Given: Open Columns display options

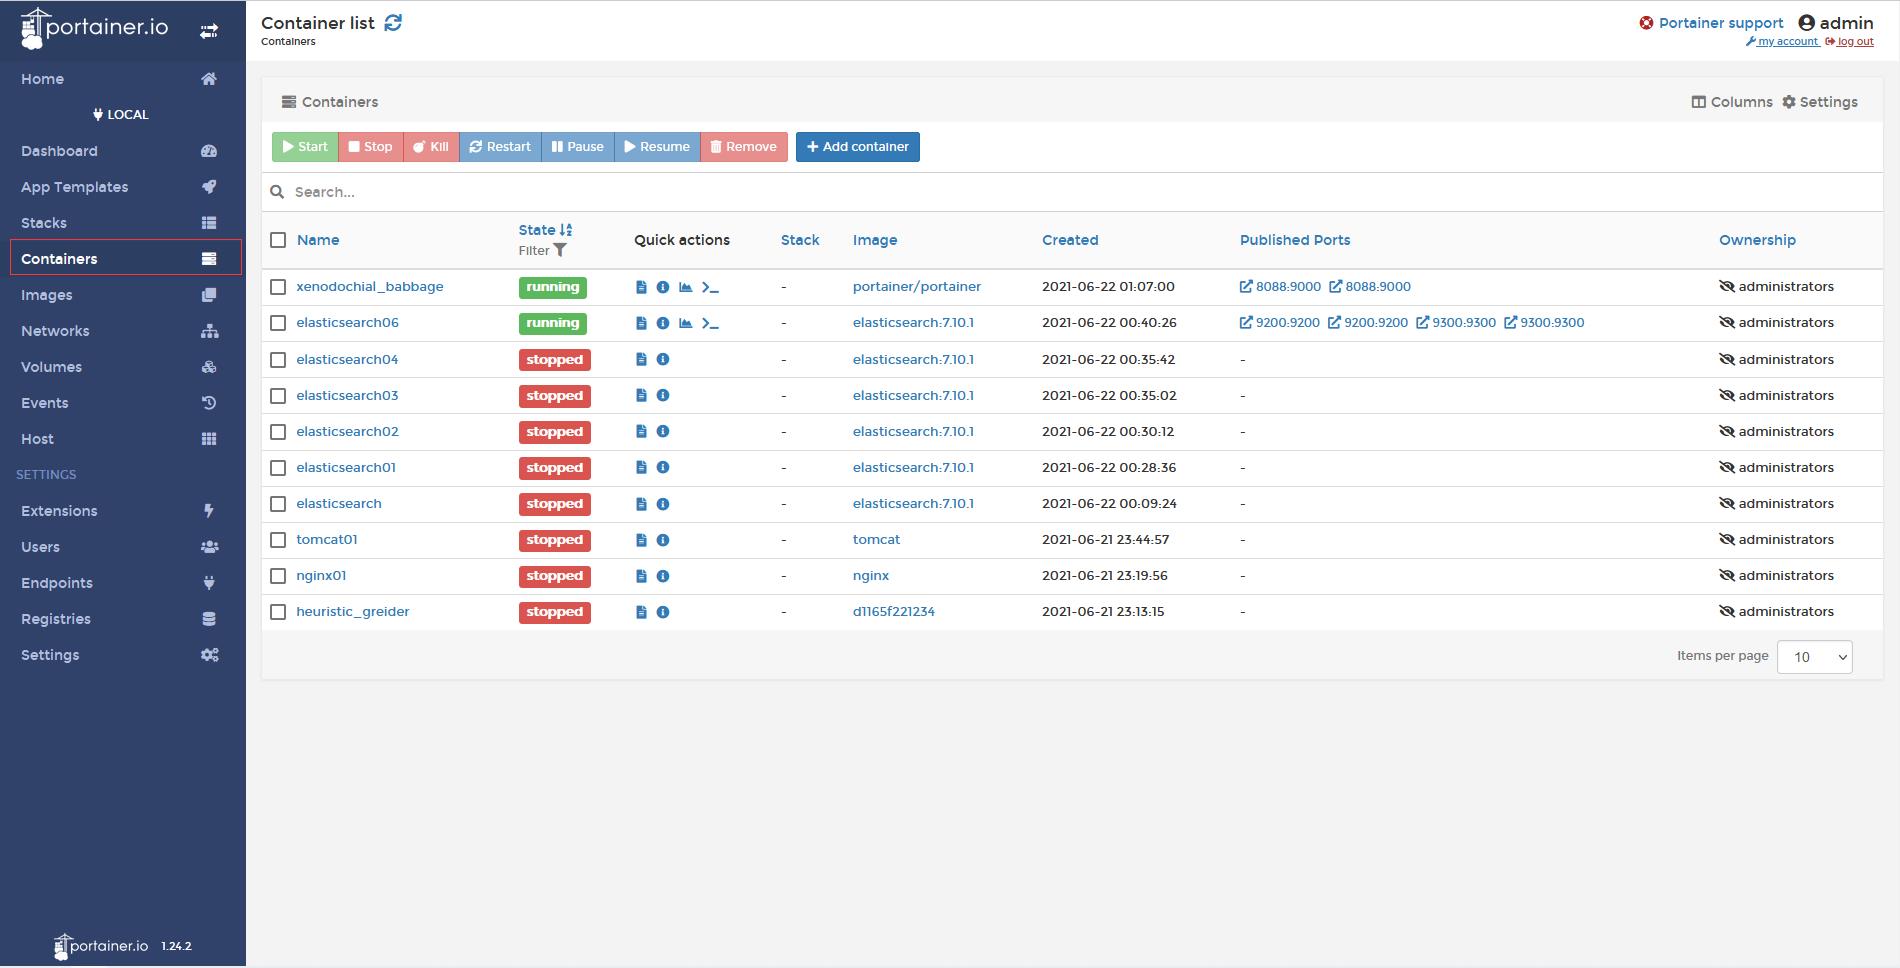Looking at the screenshot, I should point(1732,102).
